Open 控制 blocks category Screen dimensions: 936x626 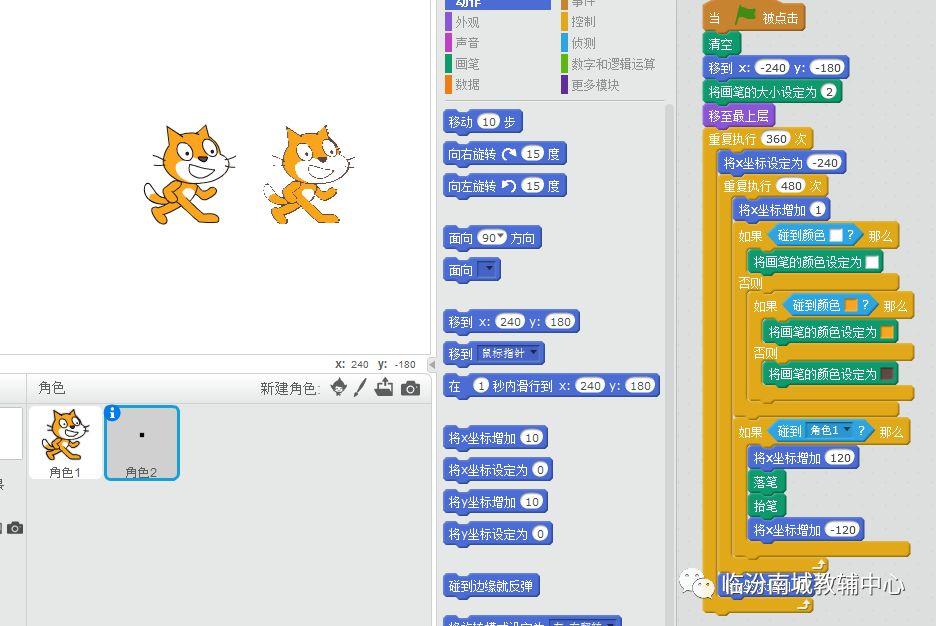tap(583, 22)
